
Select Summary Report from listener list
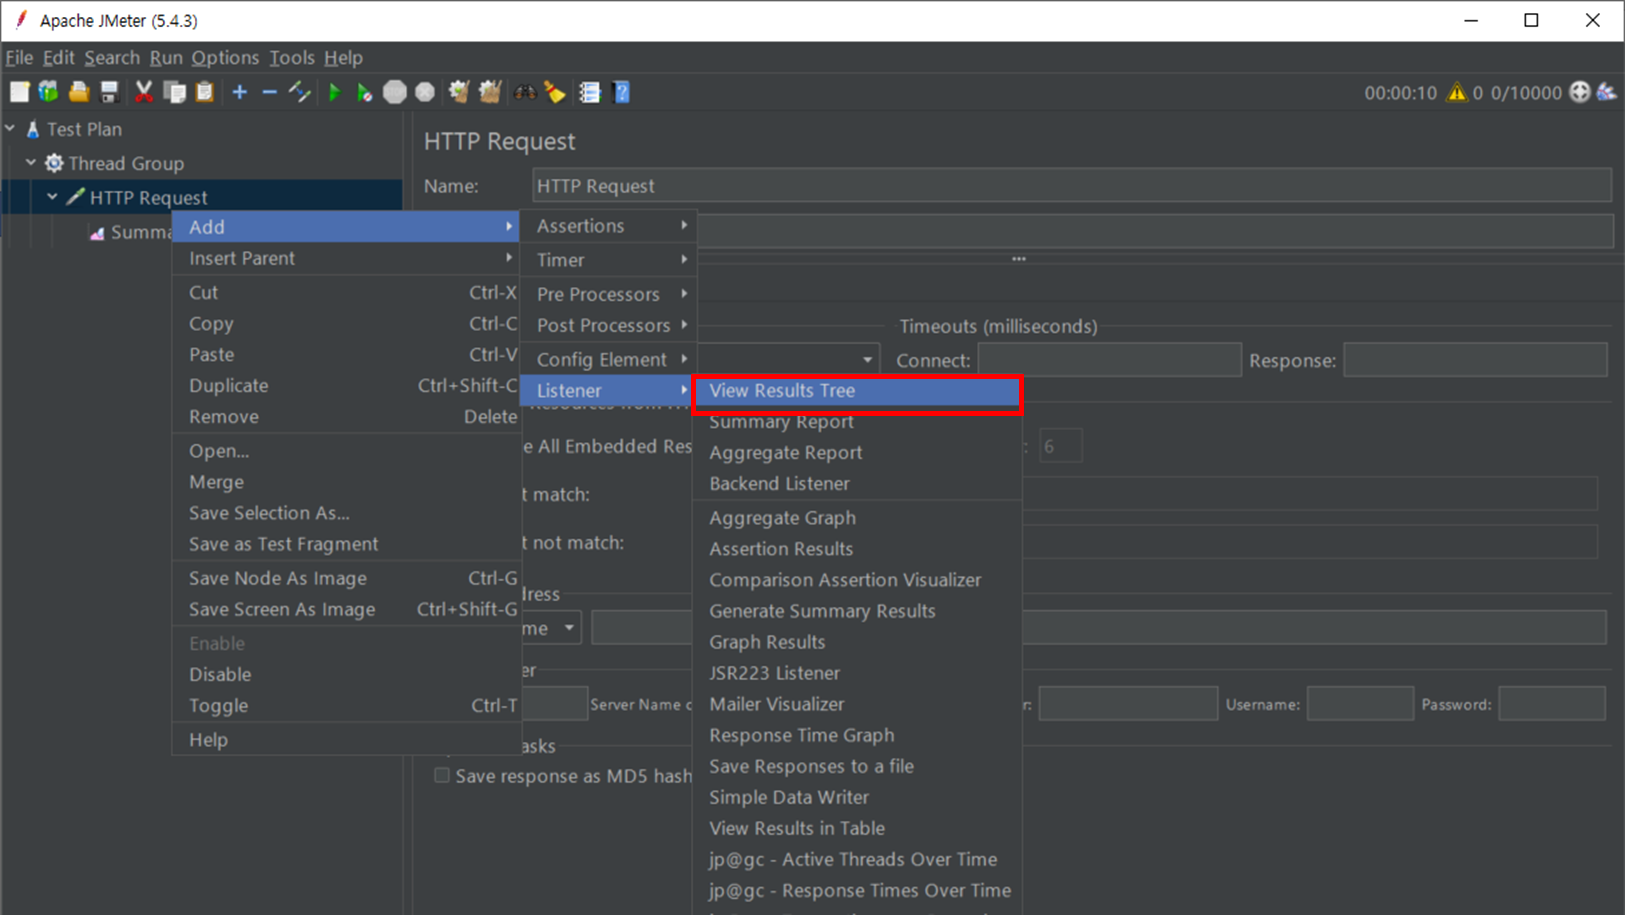click(857, 422)
